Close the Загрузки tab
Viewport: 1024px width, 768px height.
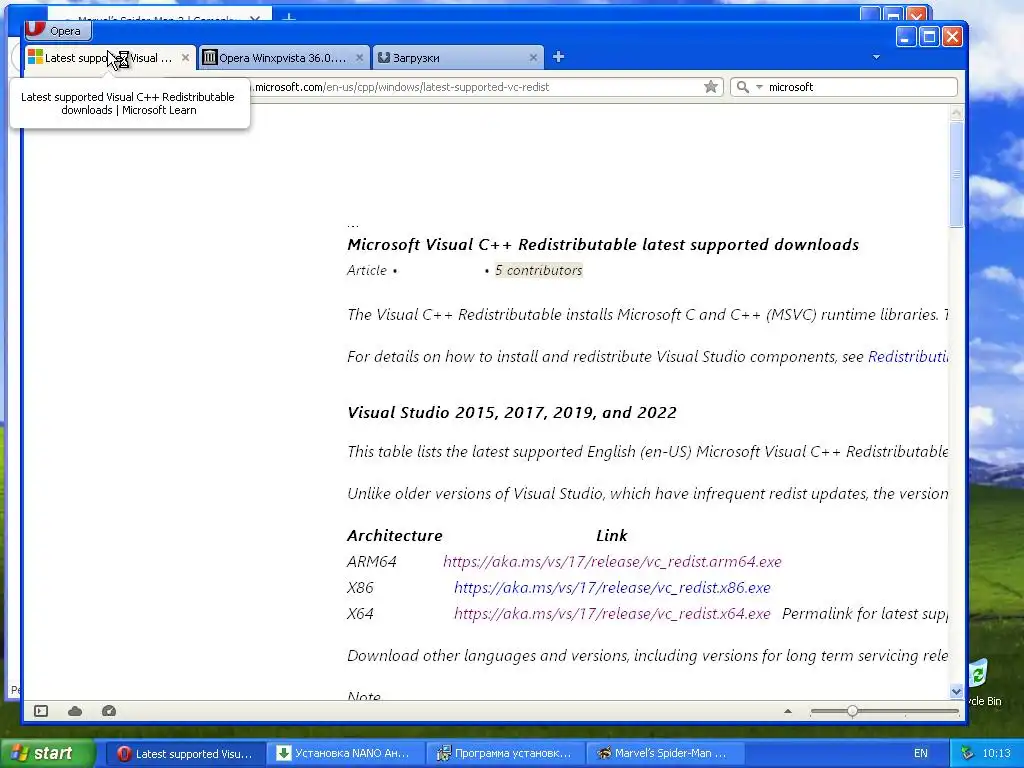pos(533,57)
